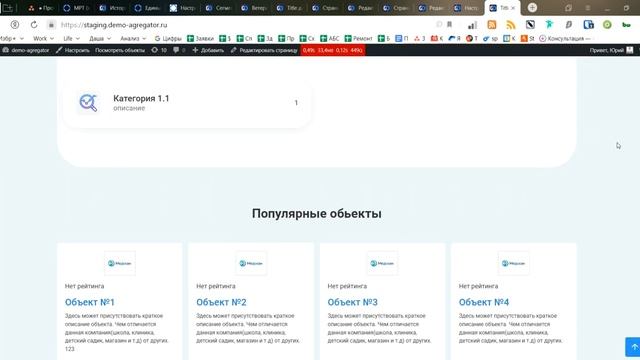Screen dimensions: 640x360
Task: Open the Ремонт bookmark
Action: (x=358, y=38)
